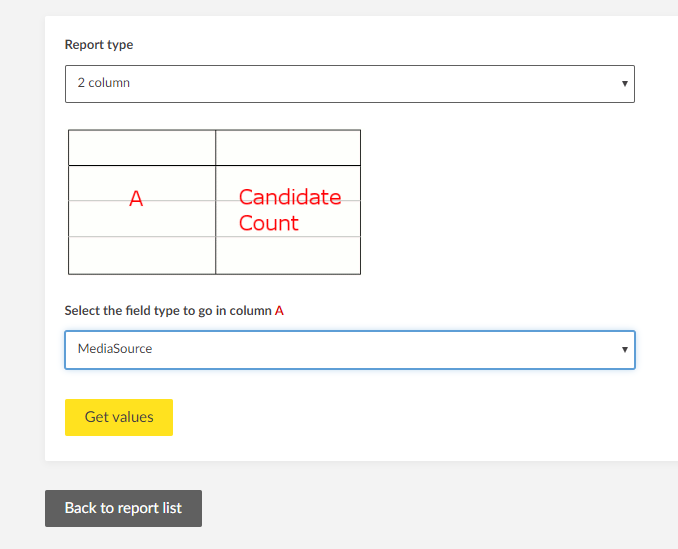Click the 'MediaSource' selected value text

[x=115, y=350]
